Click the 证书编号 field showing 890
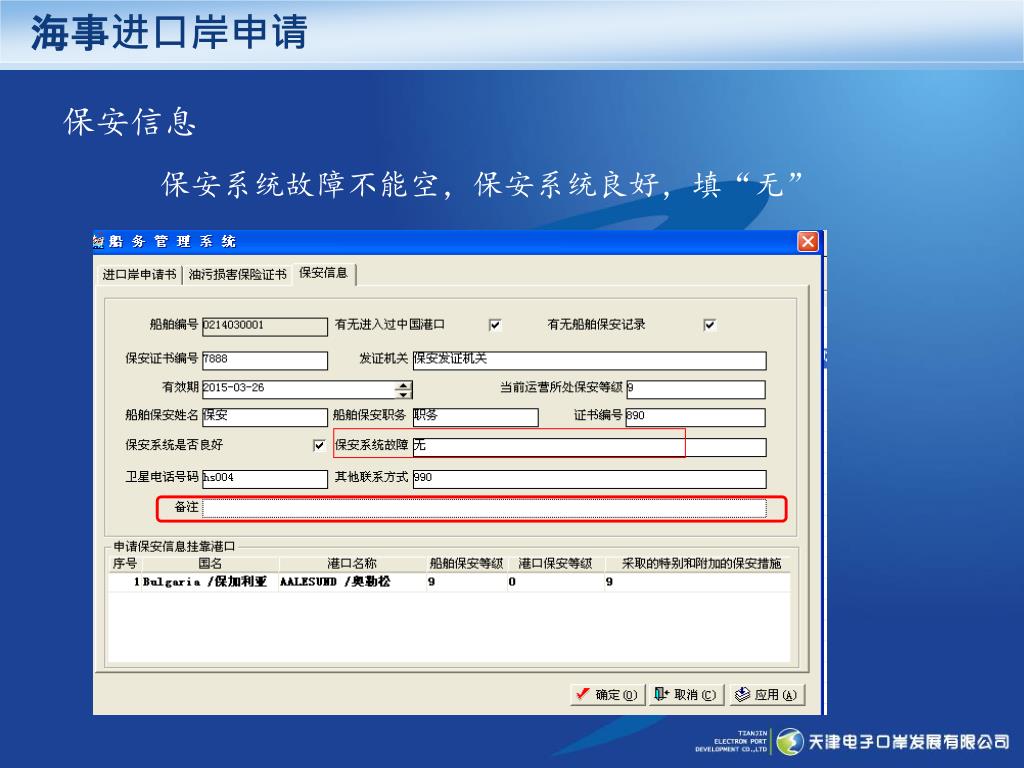Viewport: 1024px width, 768px height. coord(696,417)
